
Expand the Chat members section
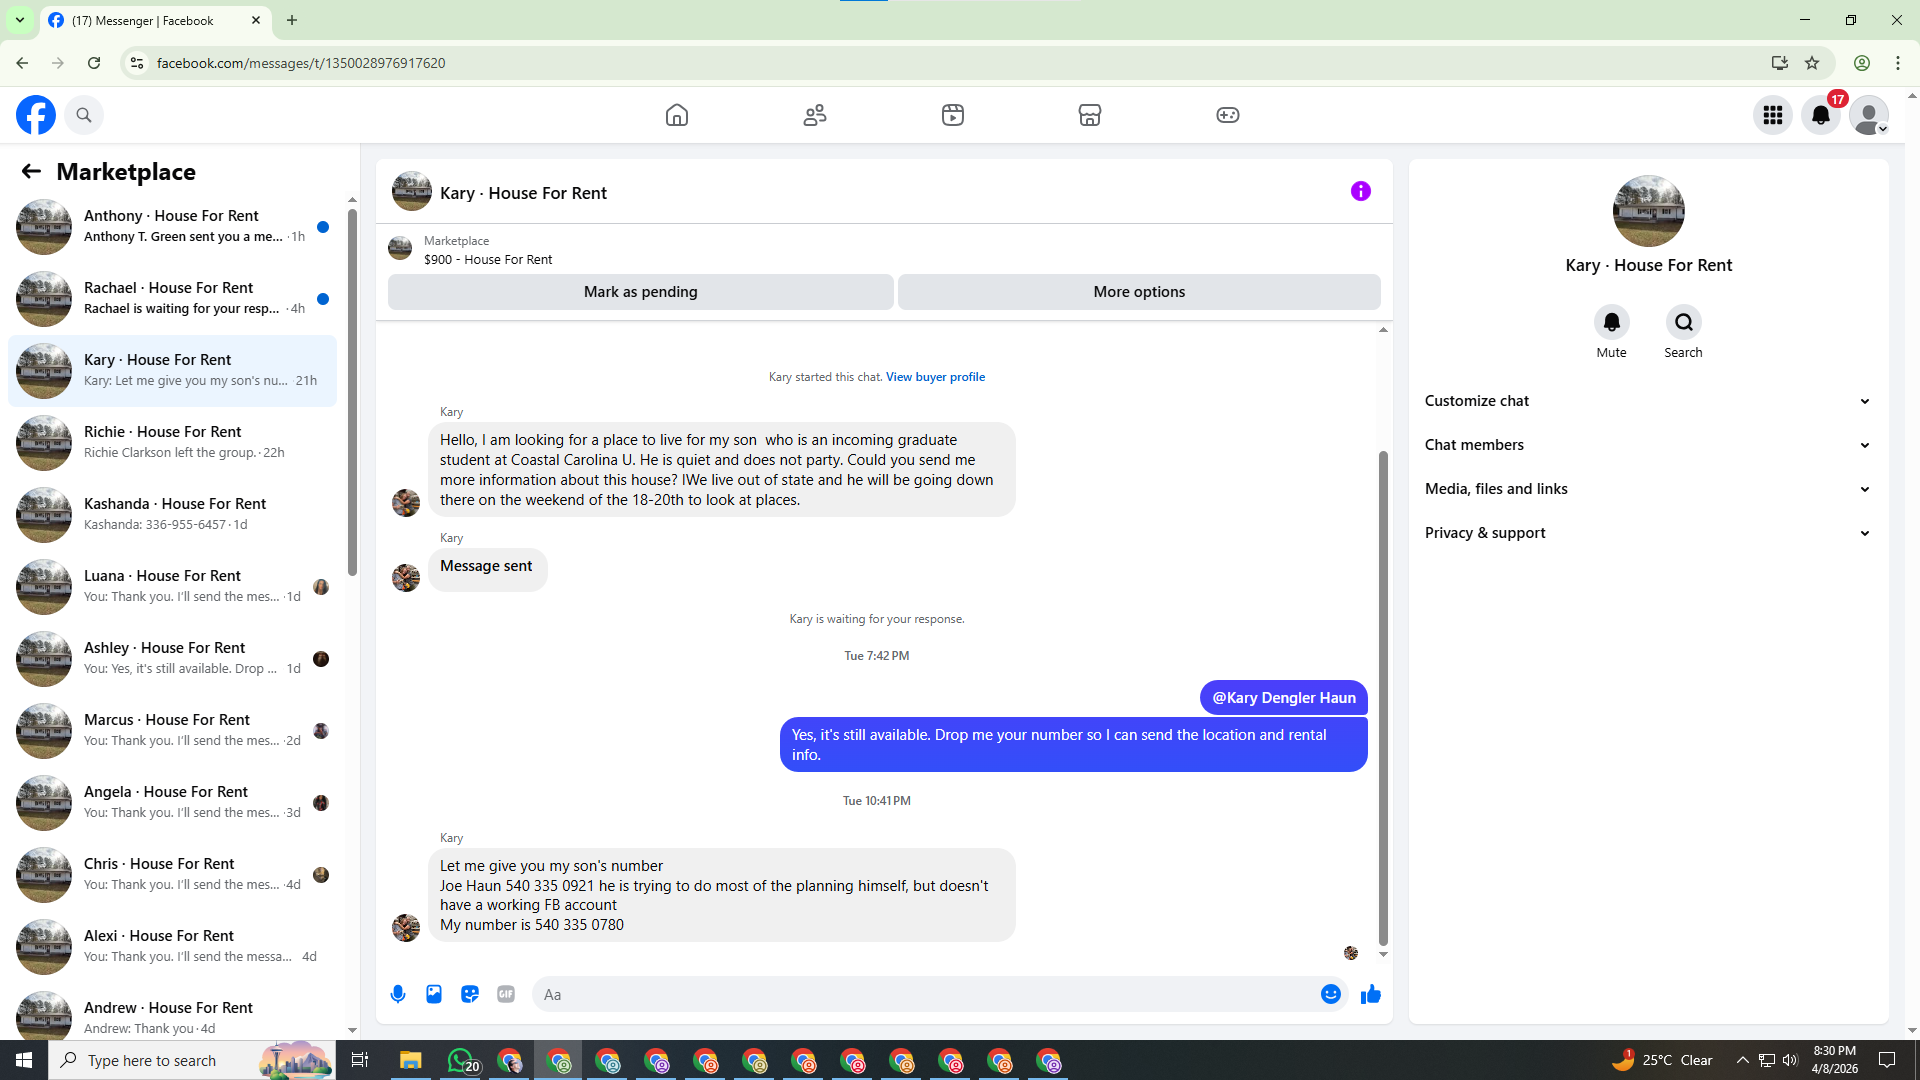1648,445
